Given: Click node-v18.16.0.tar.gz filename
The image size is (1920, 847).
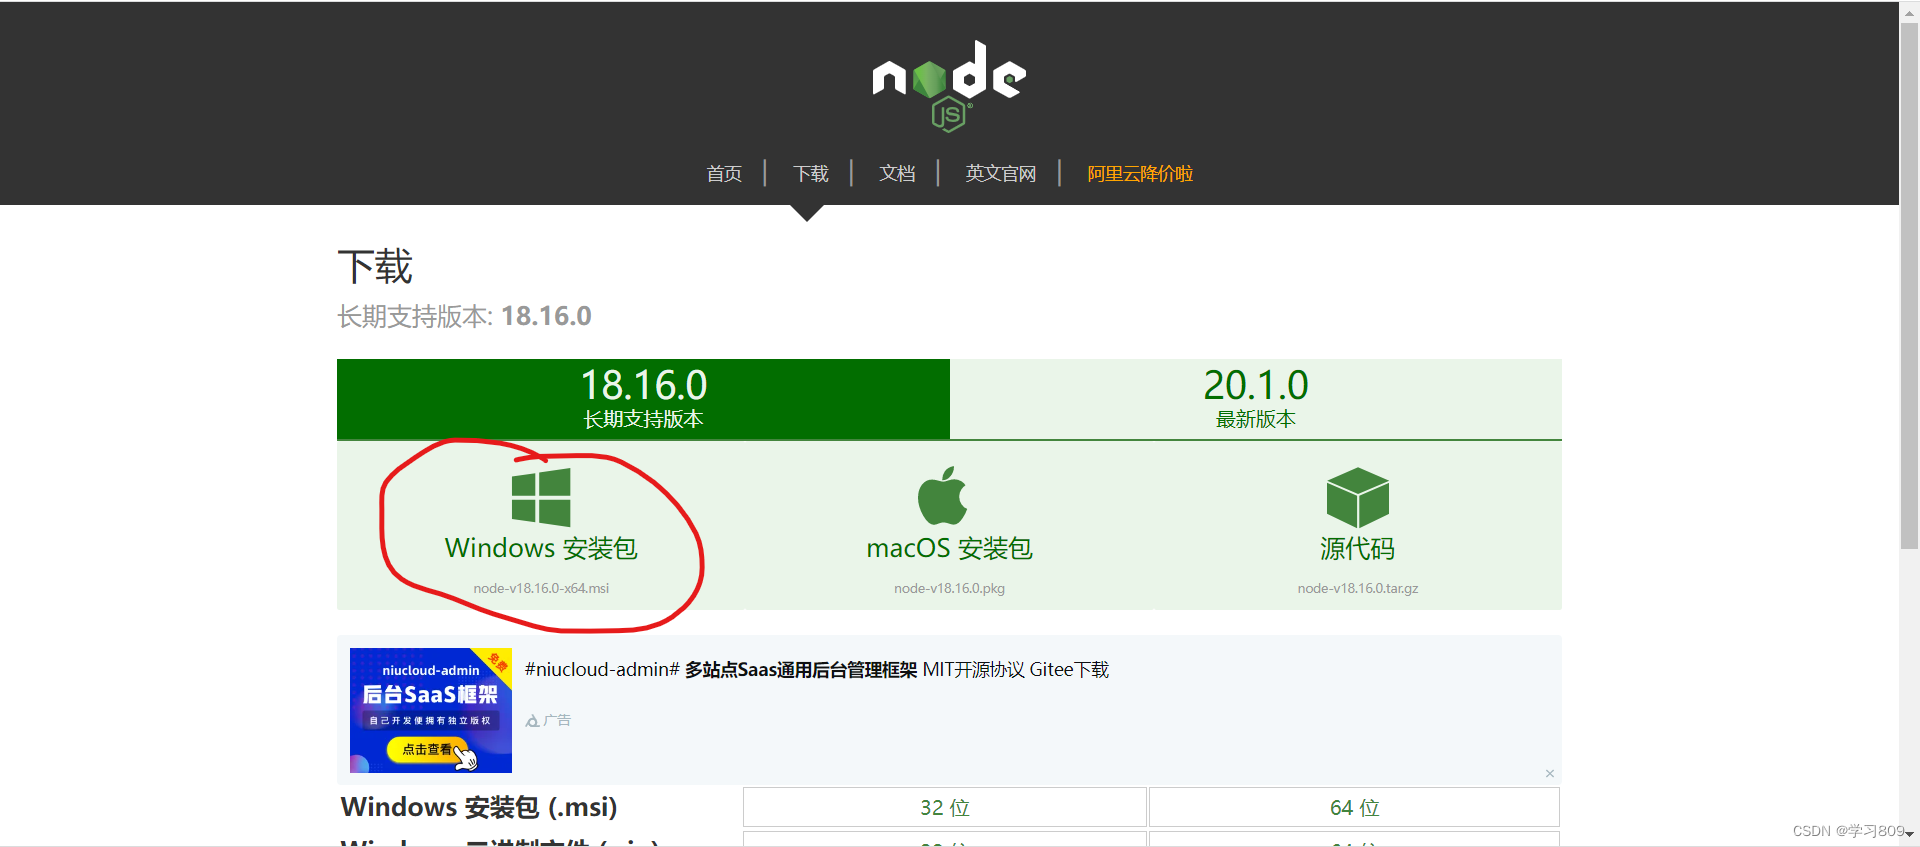Looking at the screenshot, I should [1357, 588].
